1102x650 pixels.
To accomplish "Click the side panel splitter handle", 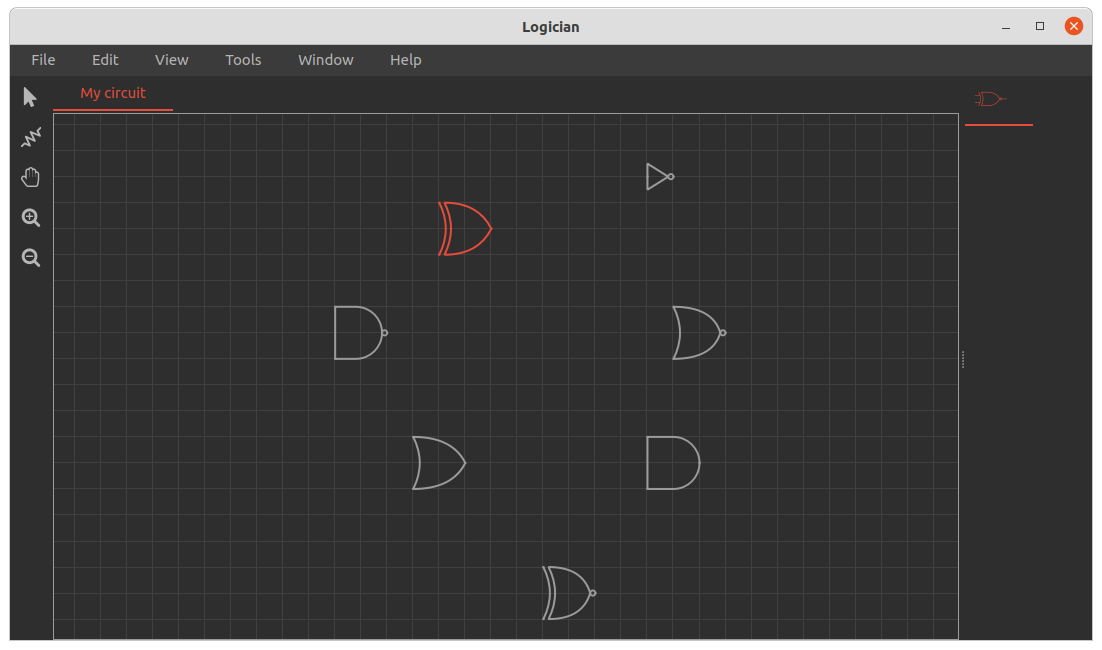I will pyautogui.click(x=963, y=359).
